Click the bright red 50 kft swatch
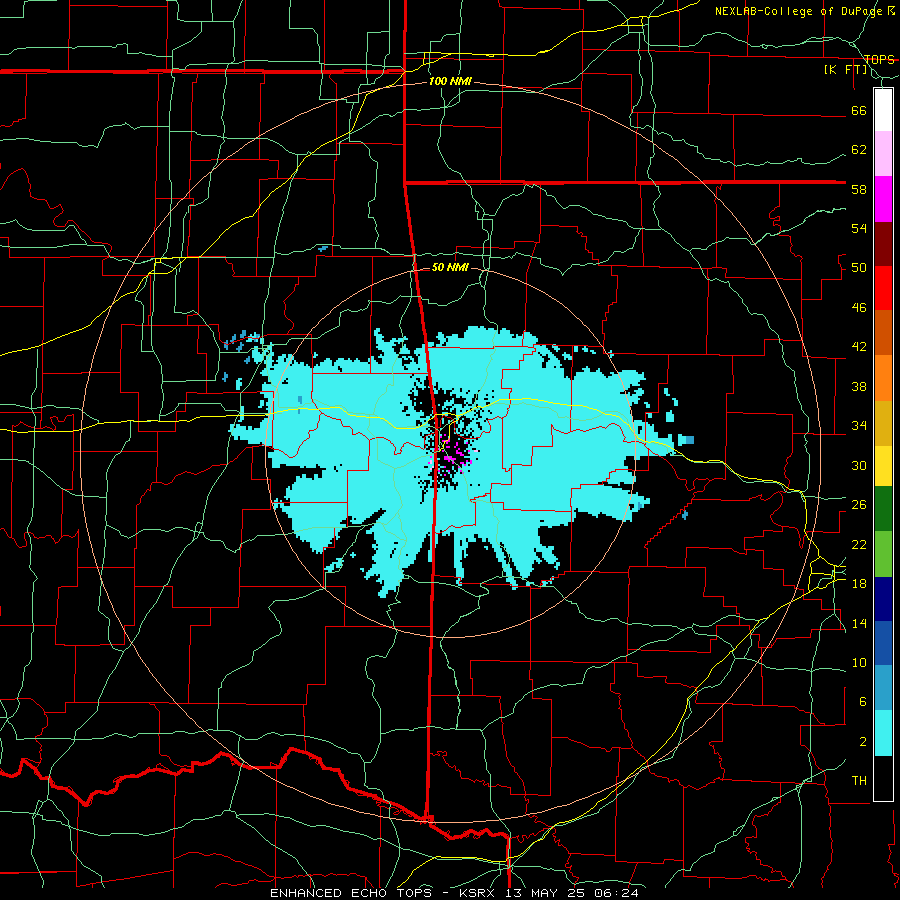Image resolution: width=900 pixels, height=900 pixels. pyautogui.click(x=883, y=288)
